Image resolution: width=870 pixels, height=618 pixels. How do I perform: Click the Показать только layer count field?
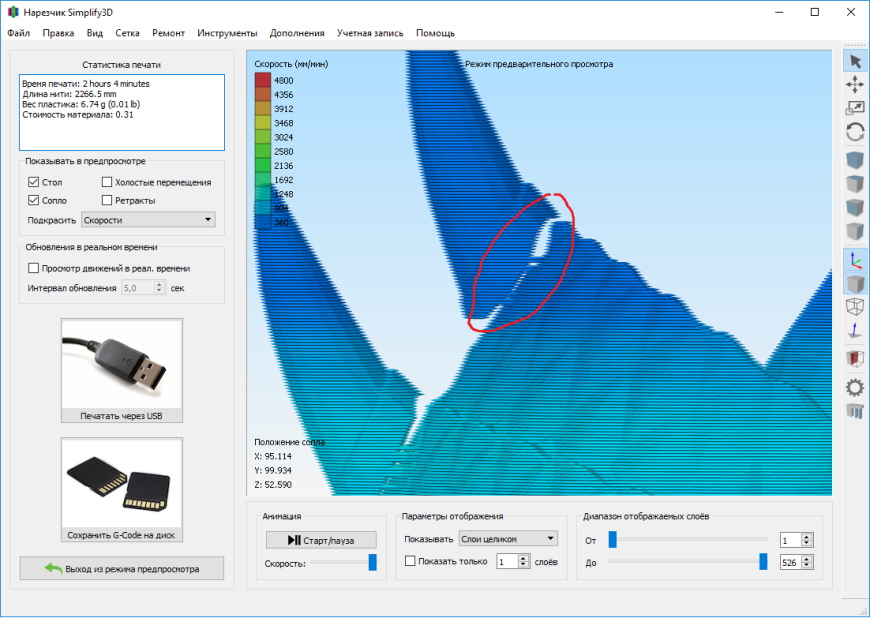point(507,561)
